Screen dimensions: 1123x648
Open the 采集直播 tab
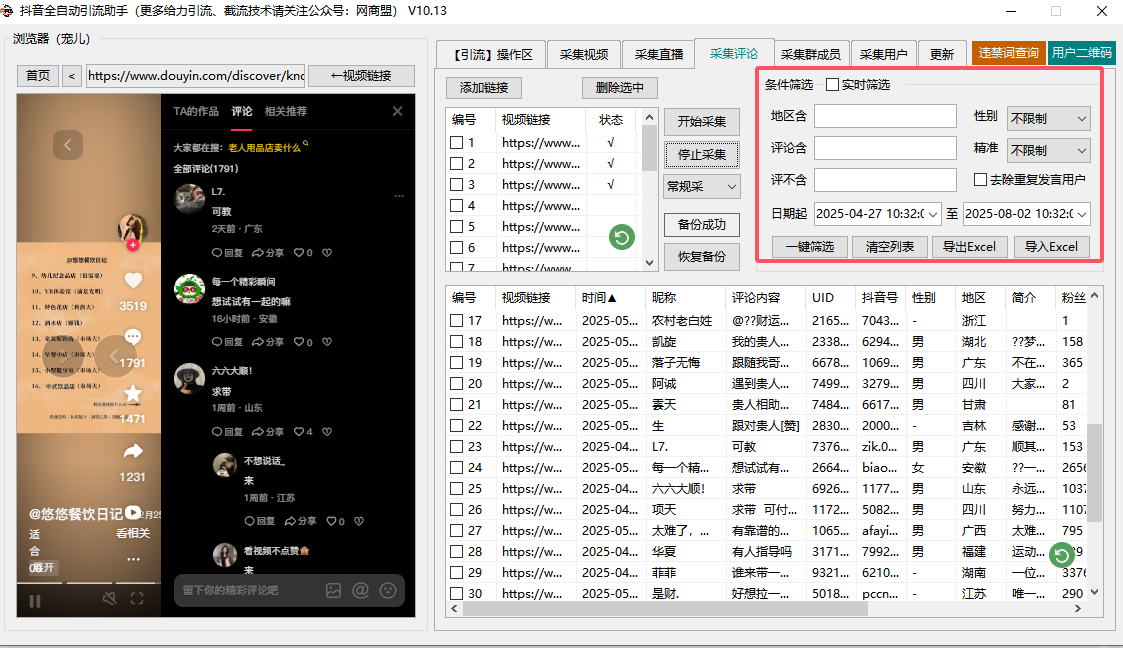pos(658,54)
